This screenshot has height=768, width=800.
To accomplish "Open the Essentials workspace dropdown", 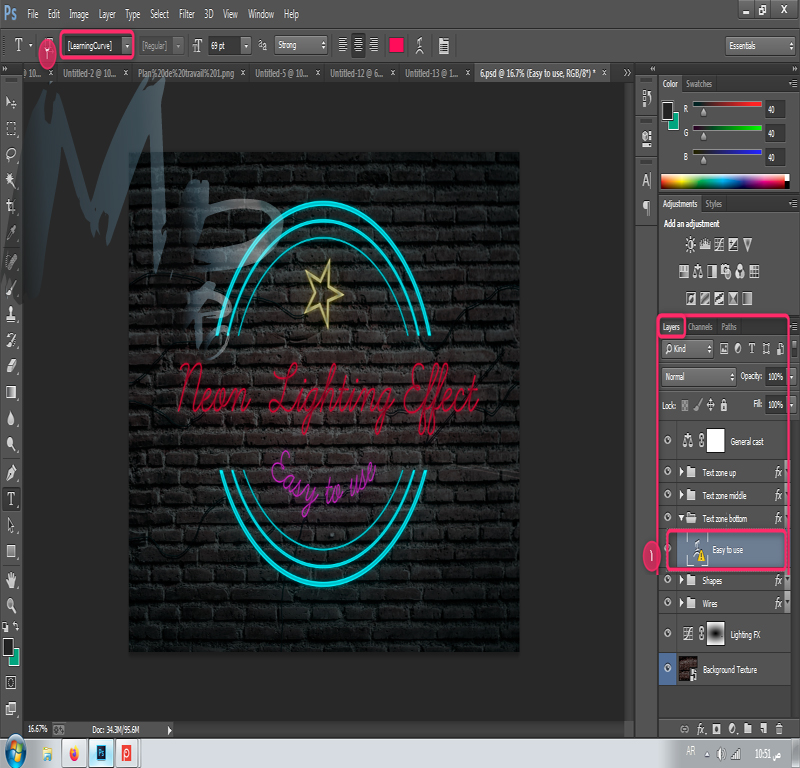I will point(760,46).
